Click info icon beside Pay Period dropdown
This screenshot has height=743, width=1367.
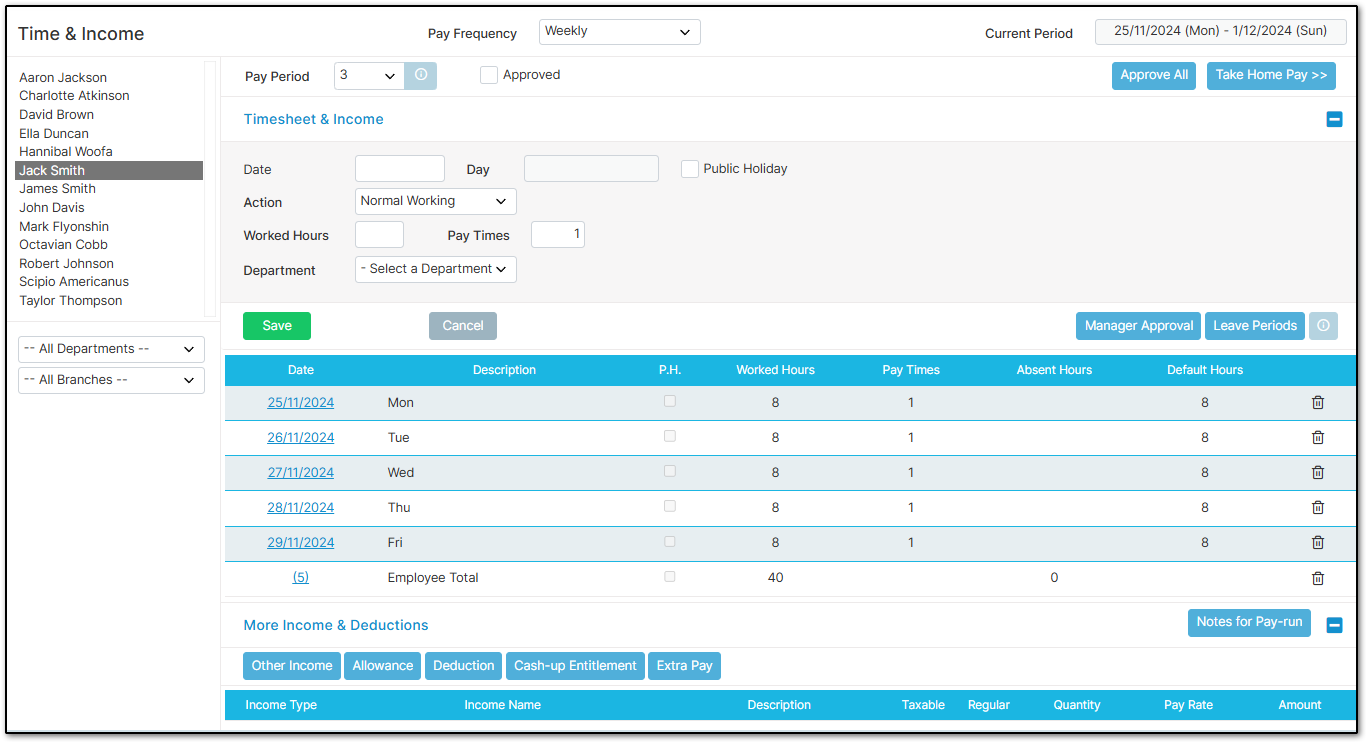click(421, 75)
